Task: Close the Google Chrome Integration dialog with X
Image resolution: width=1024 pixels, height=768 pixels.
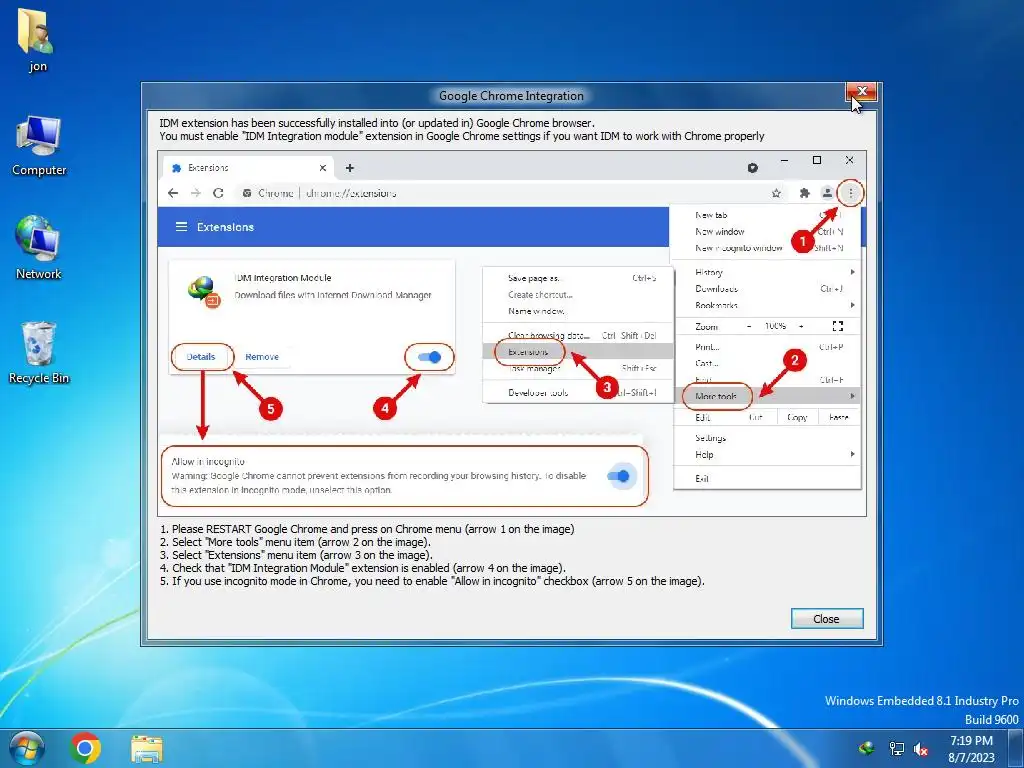Action: pos(861,91)
